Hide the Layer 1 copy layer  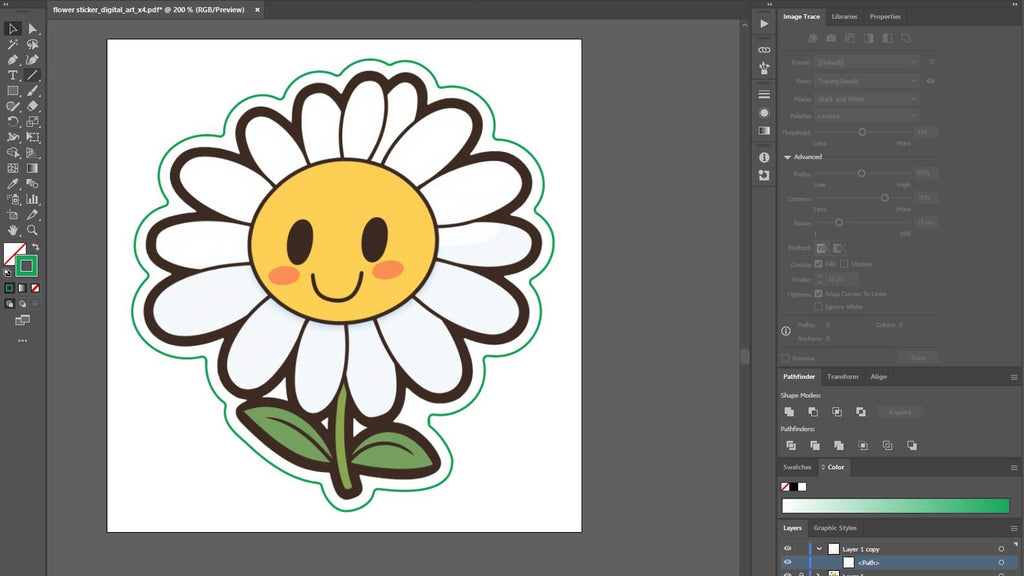[787, 548]
